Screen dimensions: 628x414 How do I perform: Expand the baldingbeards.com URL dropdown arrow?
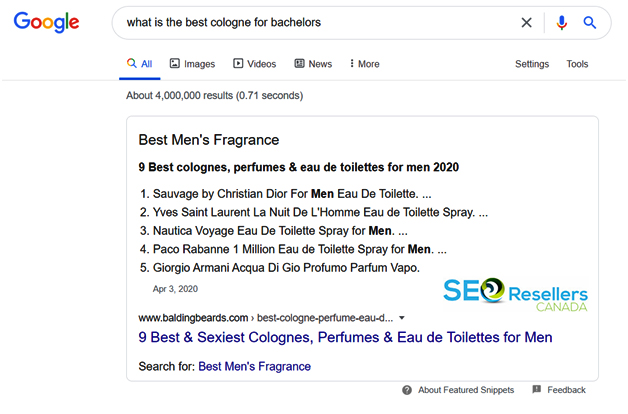click(x=402, y=318)
